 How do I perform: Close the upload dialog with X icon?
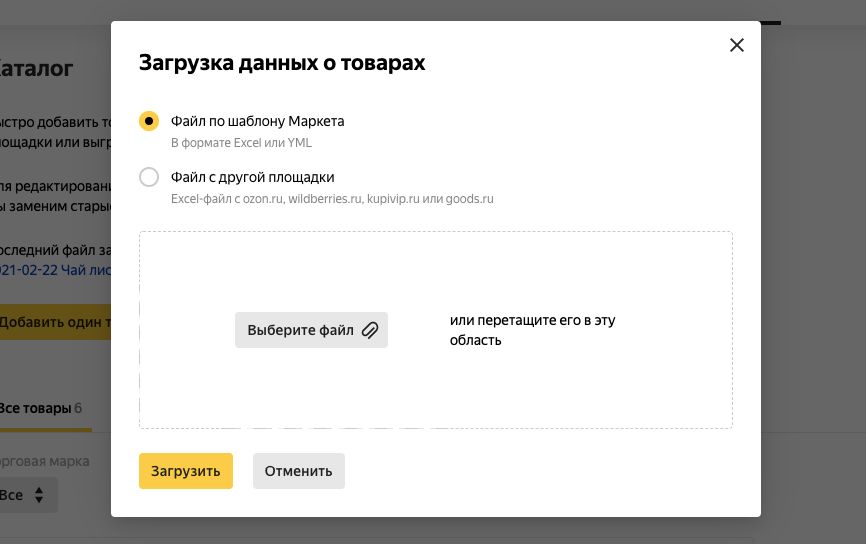(x=737, y=45)
